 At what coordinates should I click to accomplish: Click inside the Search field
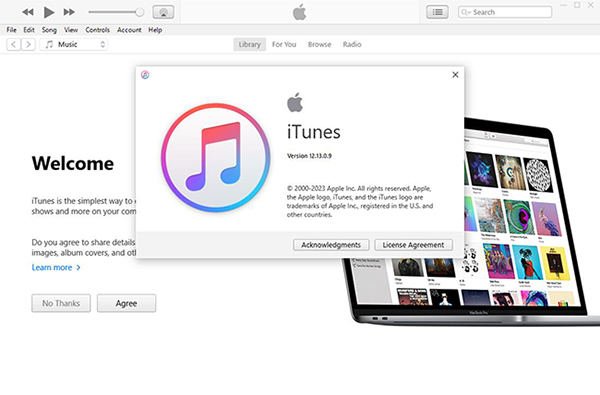[505, 12]
